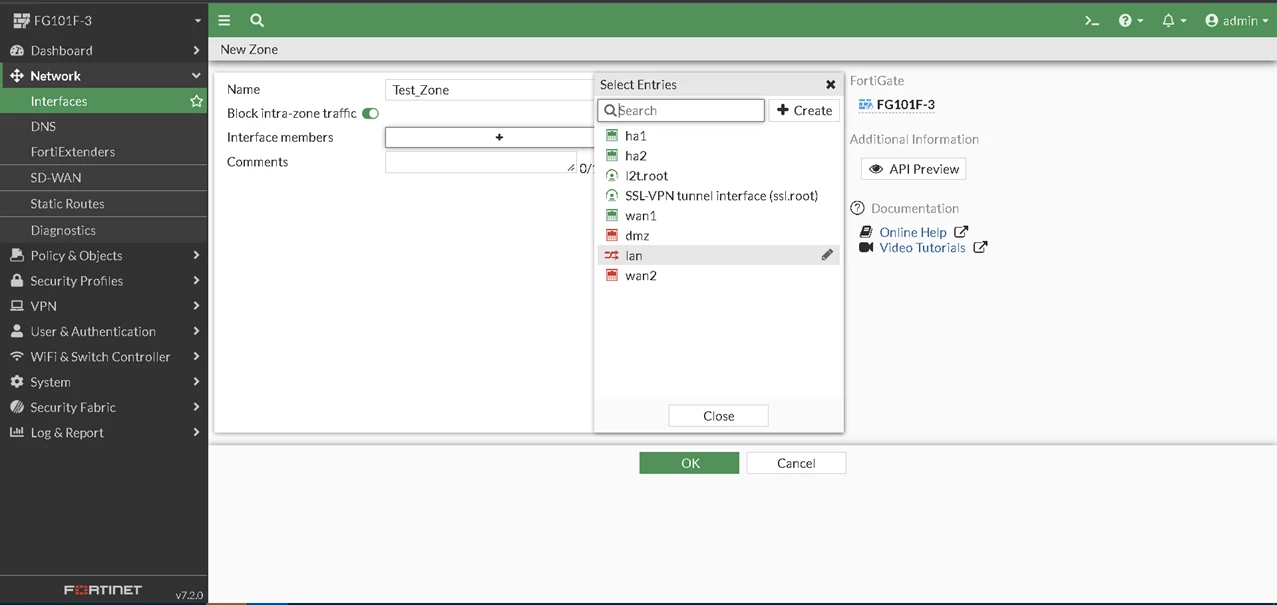Image resolution: width=1277 pixels, height=605 pixels.
Task: Click the Search box in Select Entries
Action: click(x=681, y=110)
